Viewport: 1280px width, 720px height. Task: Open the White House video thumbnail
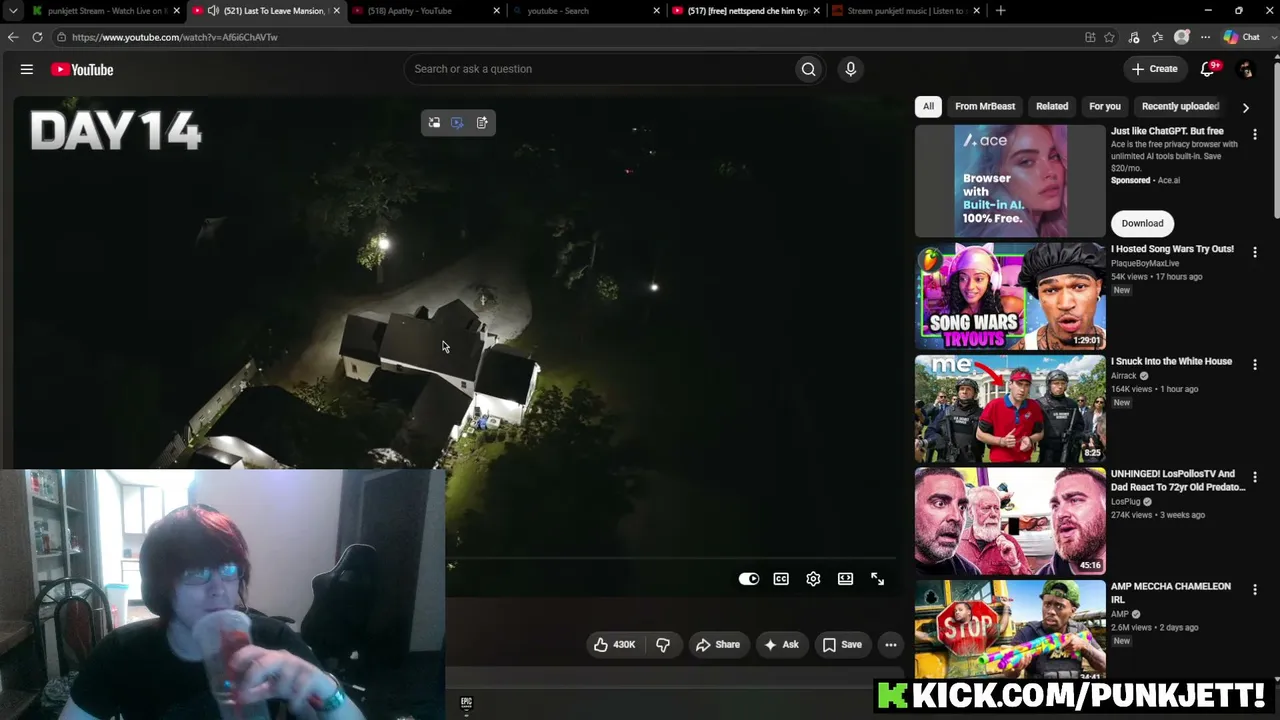pyautogui.click(x=1010, y=409)
